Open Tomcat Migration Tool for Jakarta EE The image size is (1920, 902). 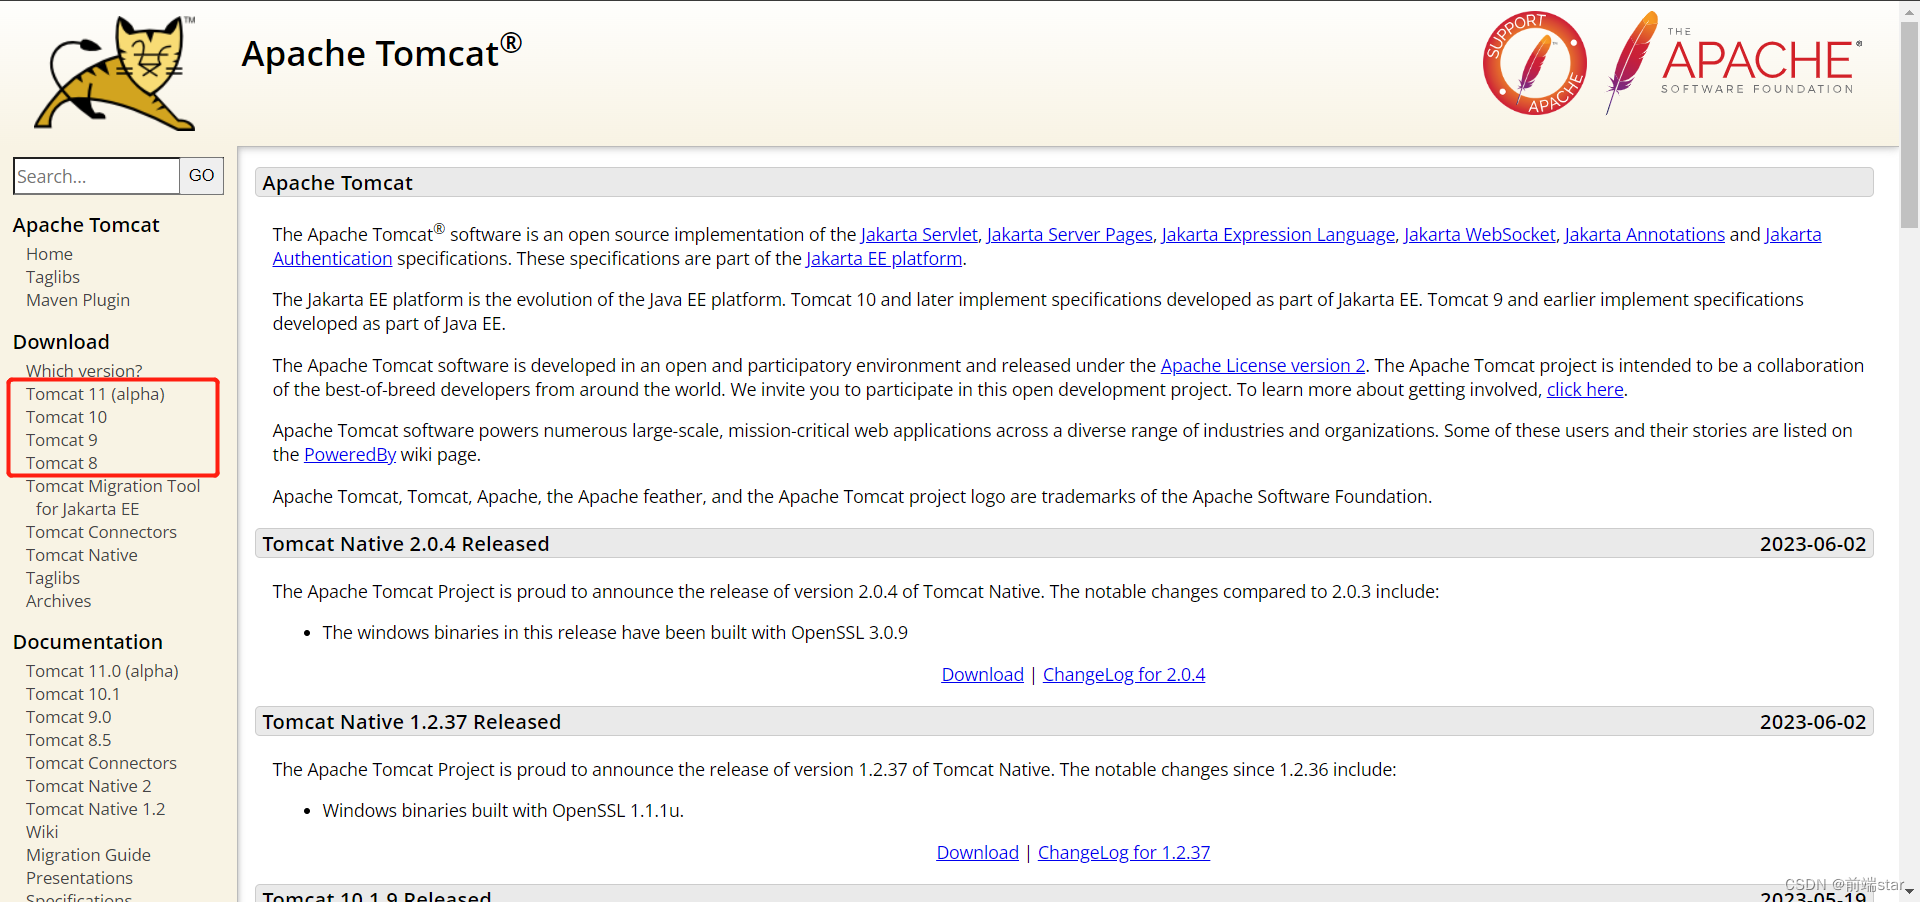(x=113, y=497)
